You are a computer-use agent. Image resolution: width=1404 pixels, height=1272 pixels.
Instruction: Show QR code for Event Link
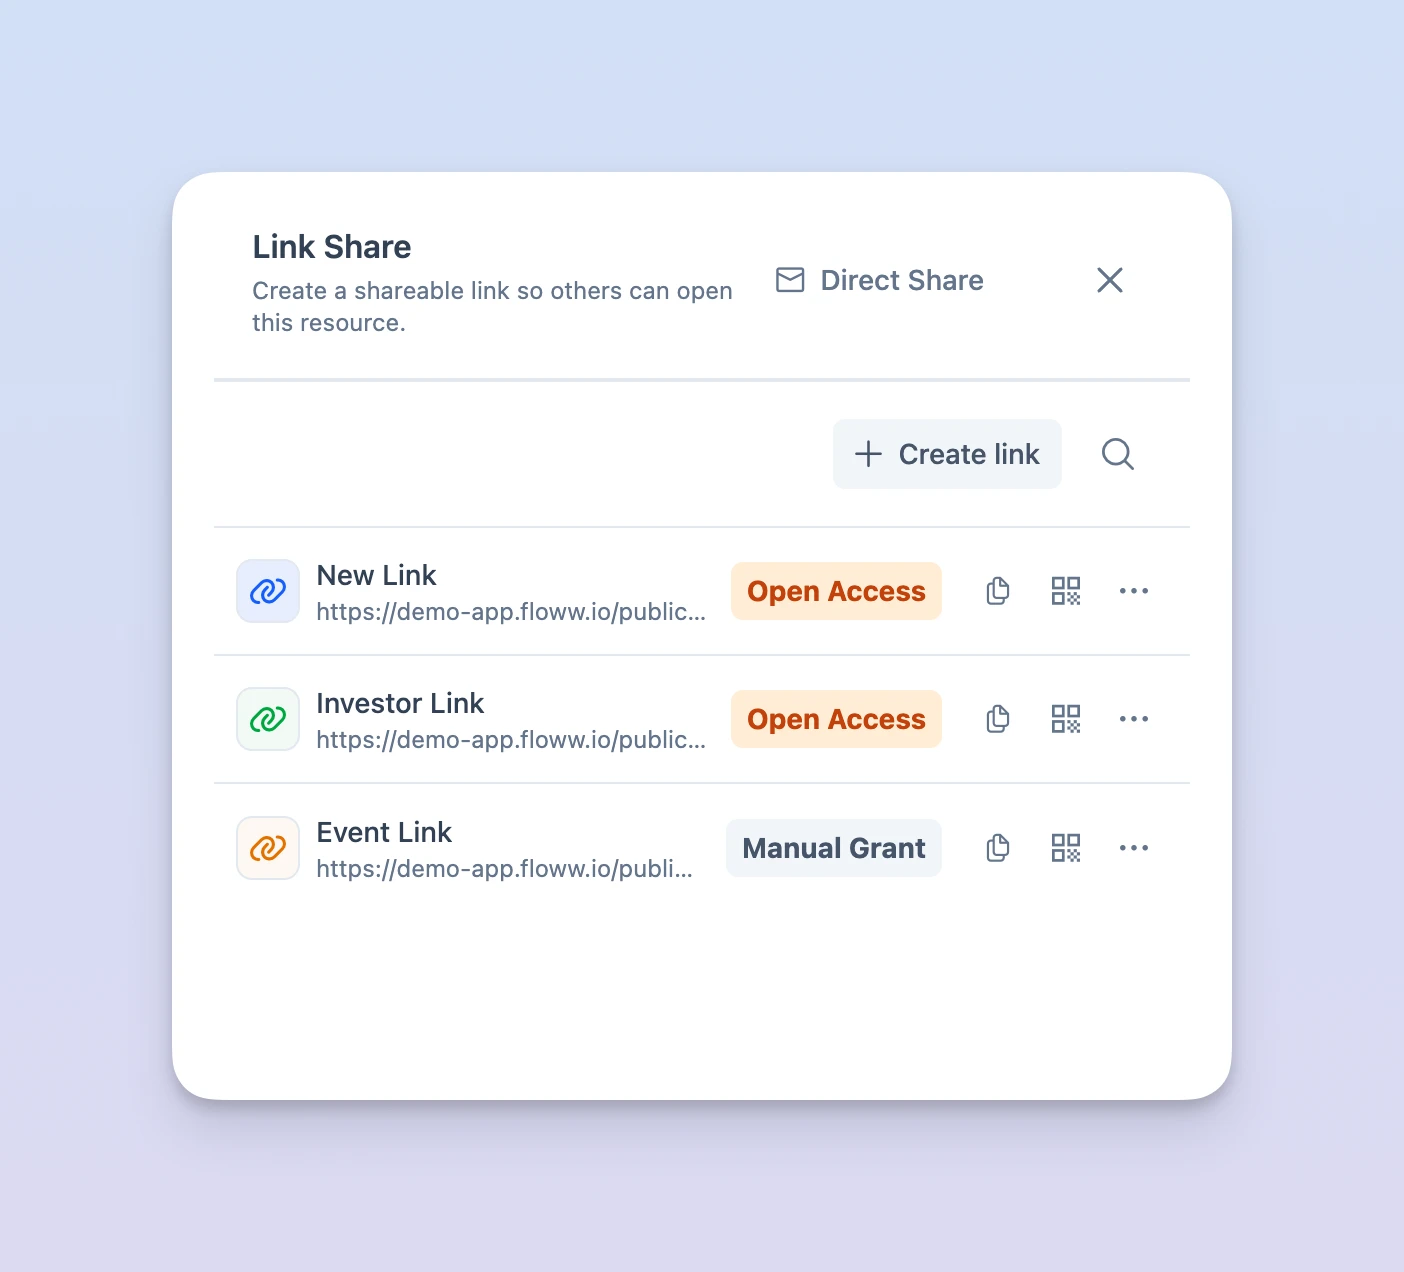(x=1066, y=848)
